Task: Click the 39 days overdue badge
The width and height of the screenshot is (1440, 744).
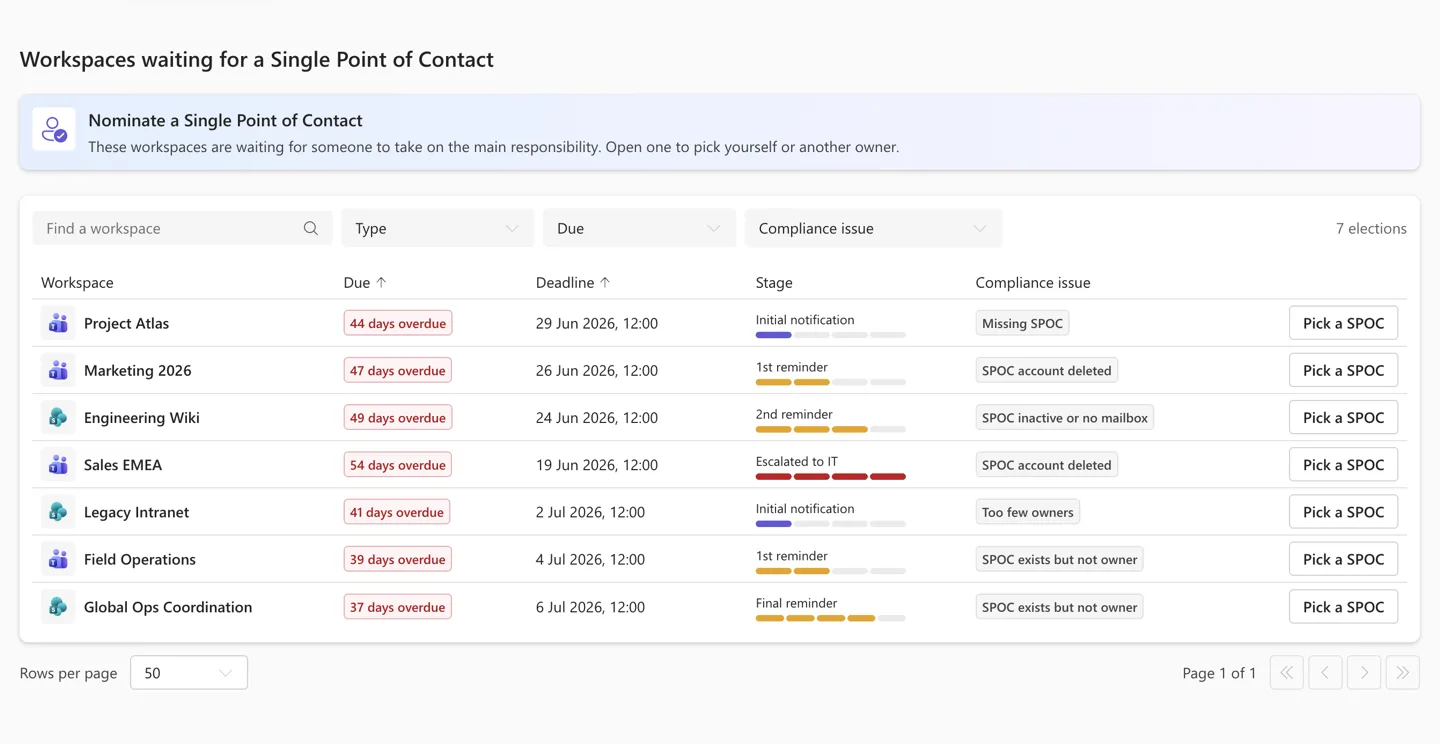Action: coord(397,559)
